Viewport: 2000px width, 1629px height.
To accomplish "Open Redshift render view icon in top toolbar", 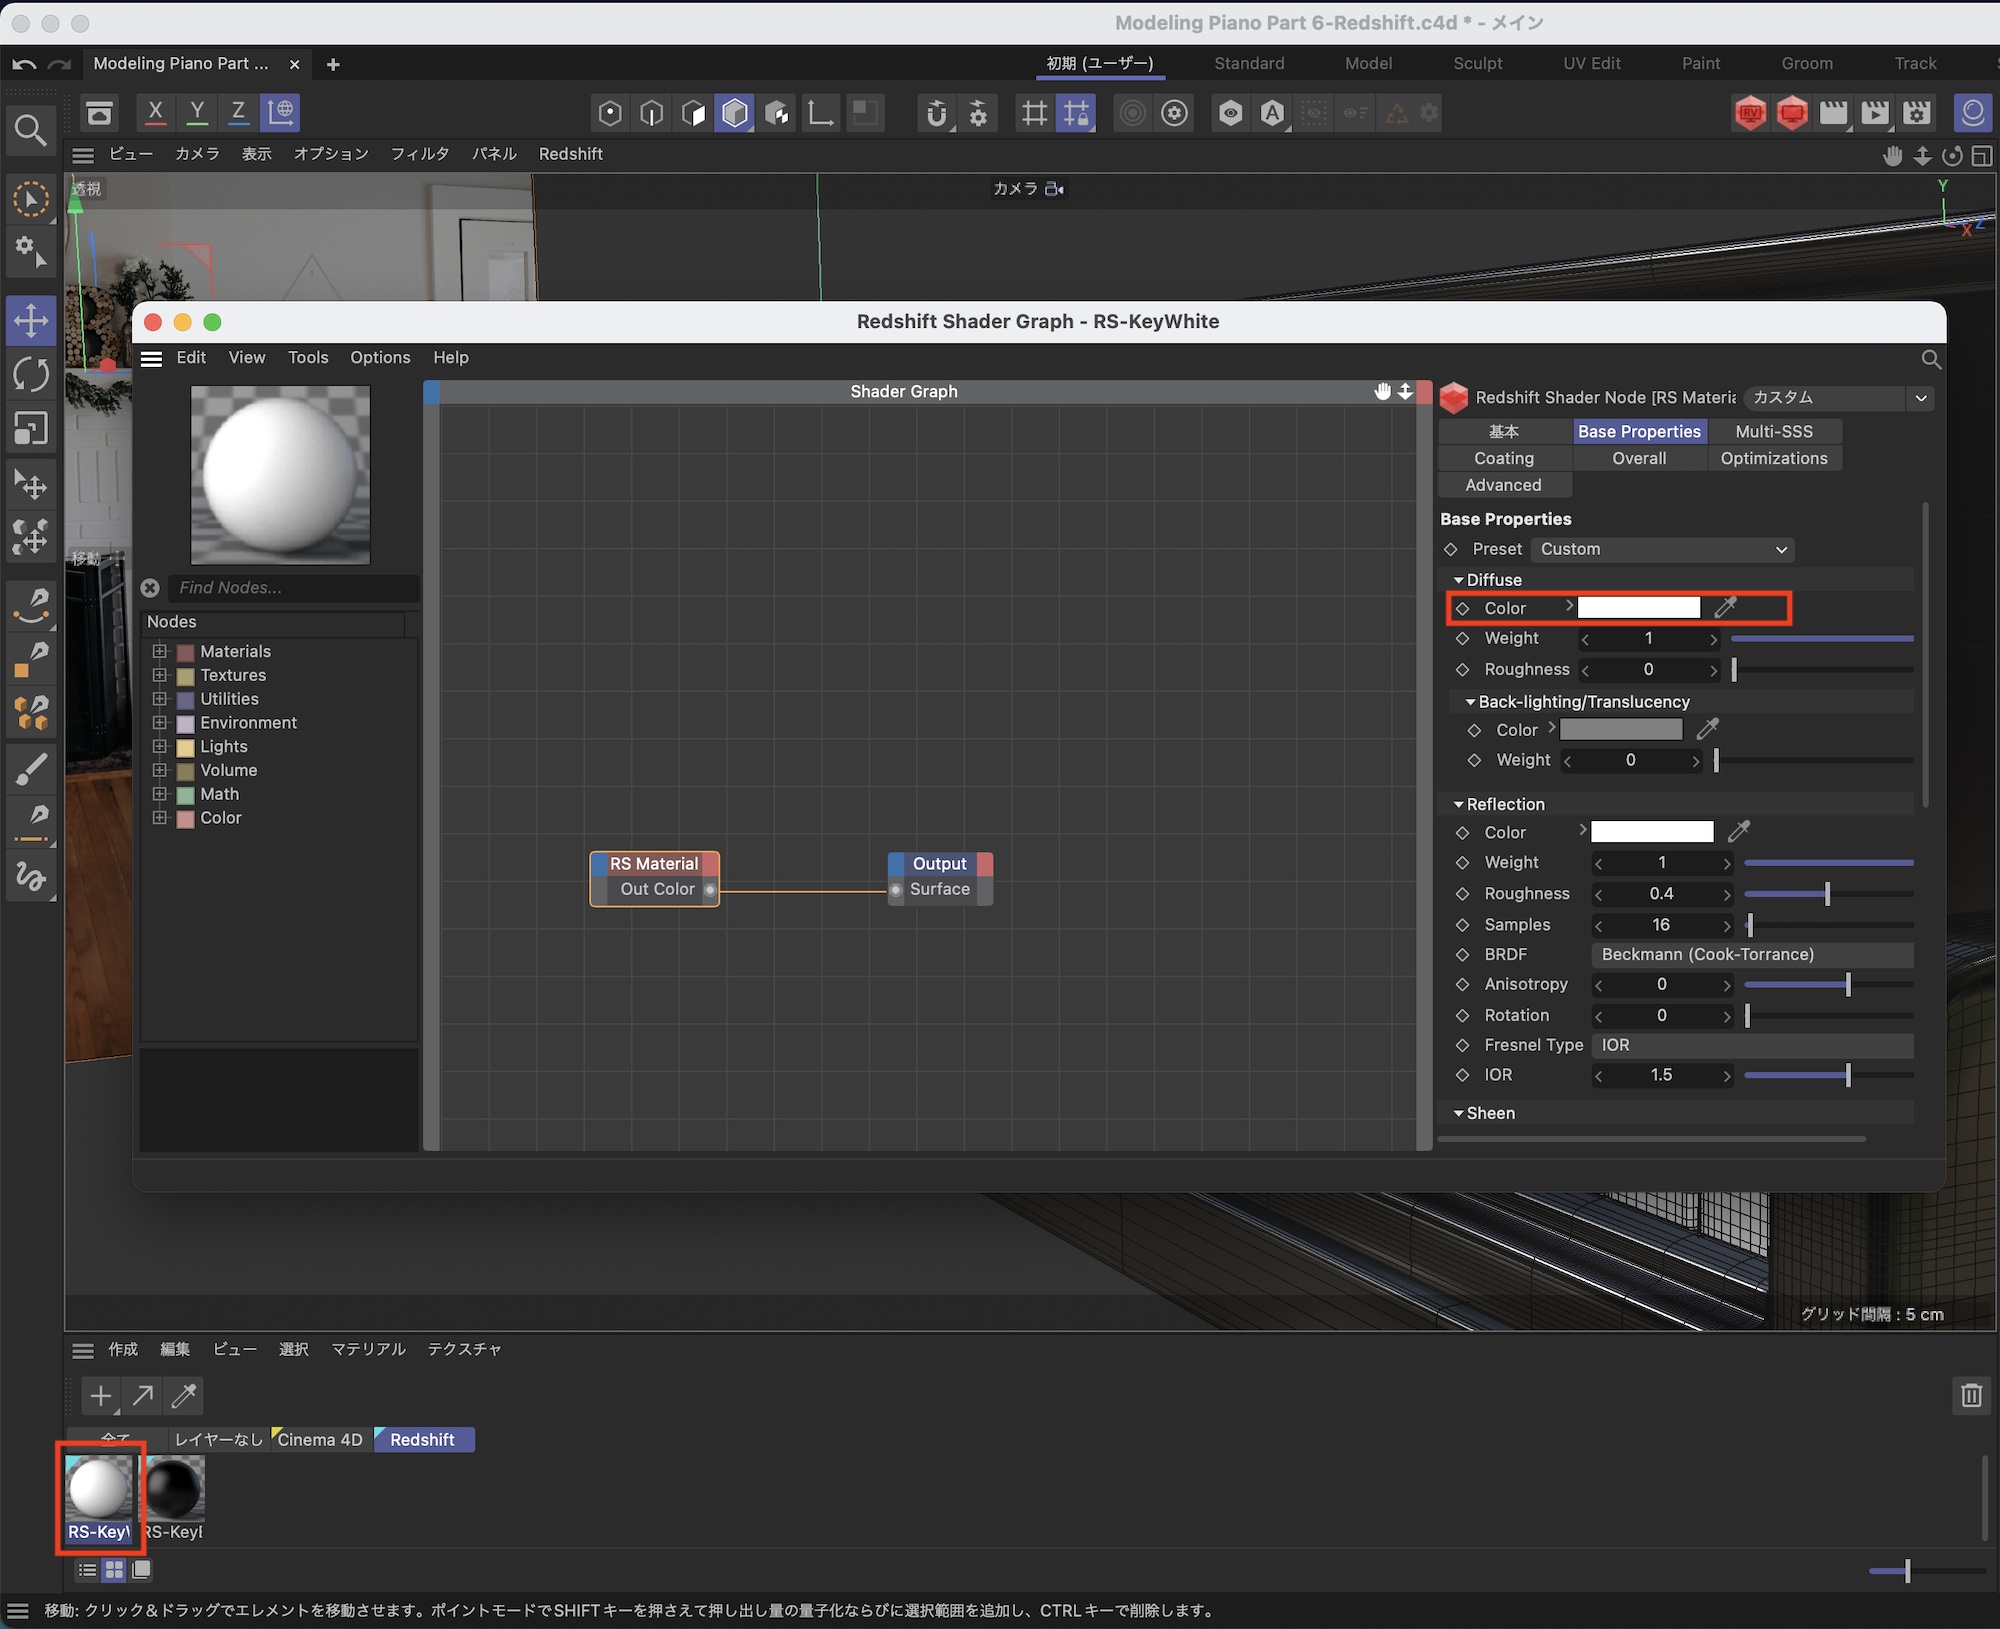I will pos(1750,113).
